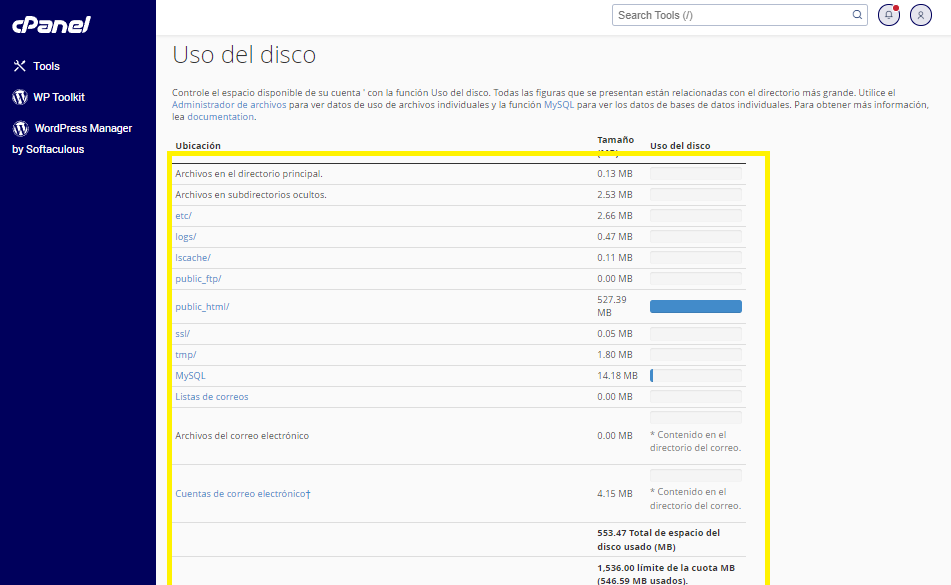The image size is (951, 585).
Task: Open the Administrador de archivos link
Action: click(229, 104)
